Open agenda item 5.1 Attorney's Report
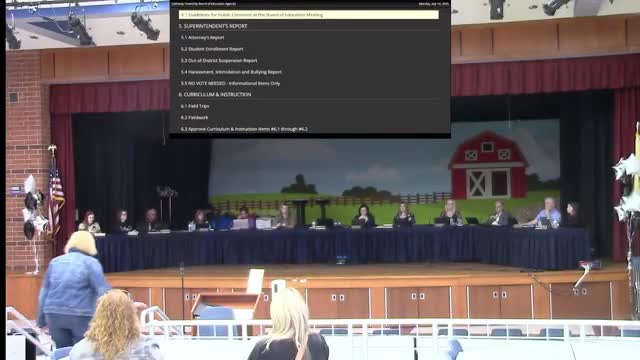 pyautogui.click(x=202, y=38)
